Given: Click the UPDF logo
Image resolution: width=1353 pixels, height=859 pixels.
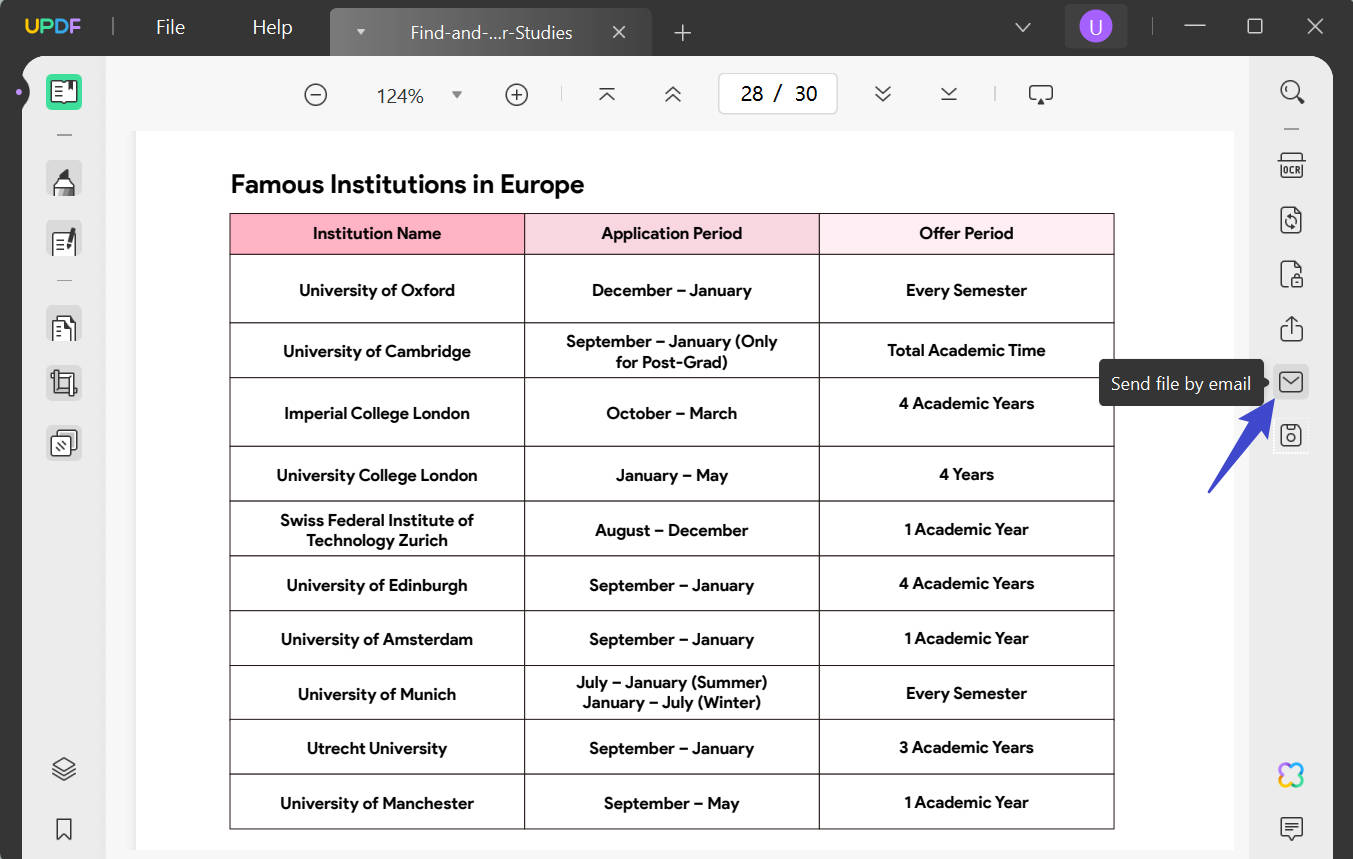Looking at the screenshot, I should (x=53, y=27).
